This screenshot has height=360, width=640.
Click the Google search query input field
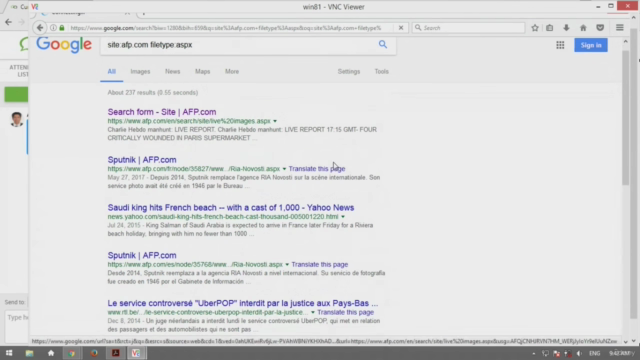coord(240,45)
